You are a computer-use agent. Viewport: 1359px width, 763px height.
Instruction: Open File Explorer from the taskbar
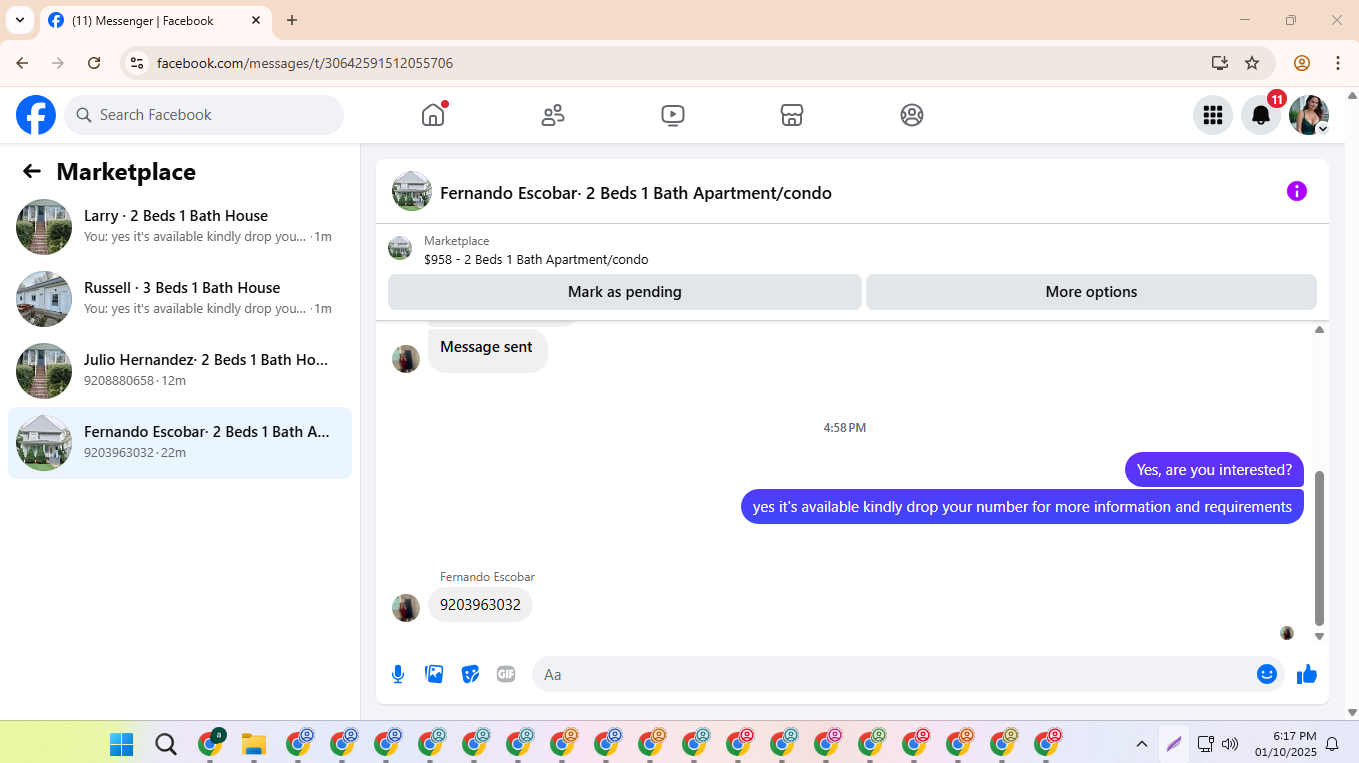coord(254,744)
